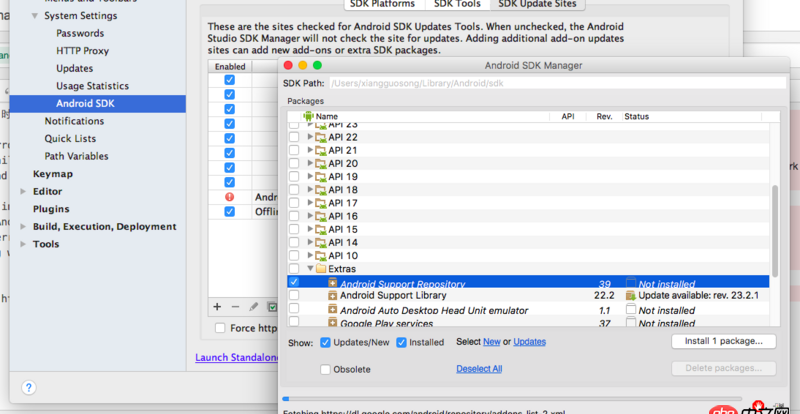Click the fetching progress bar
800x414 pixels.
(x=512, y=399)
